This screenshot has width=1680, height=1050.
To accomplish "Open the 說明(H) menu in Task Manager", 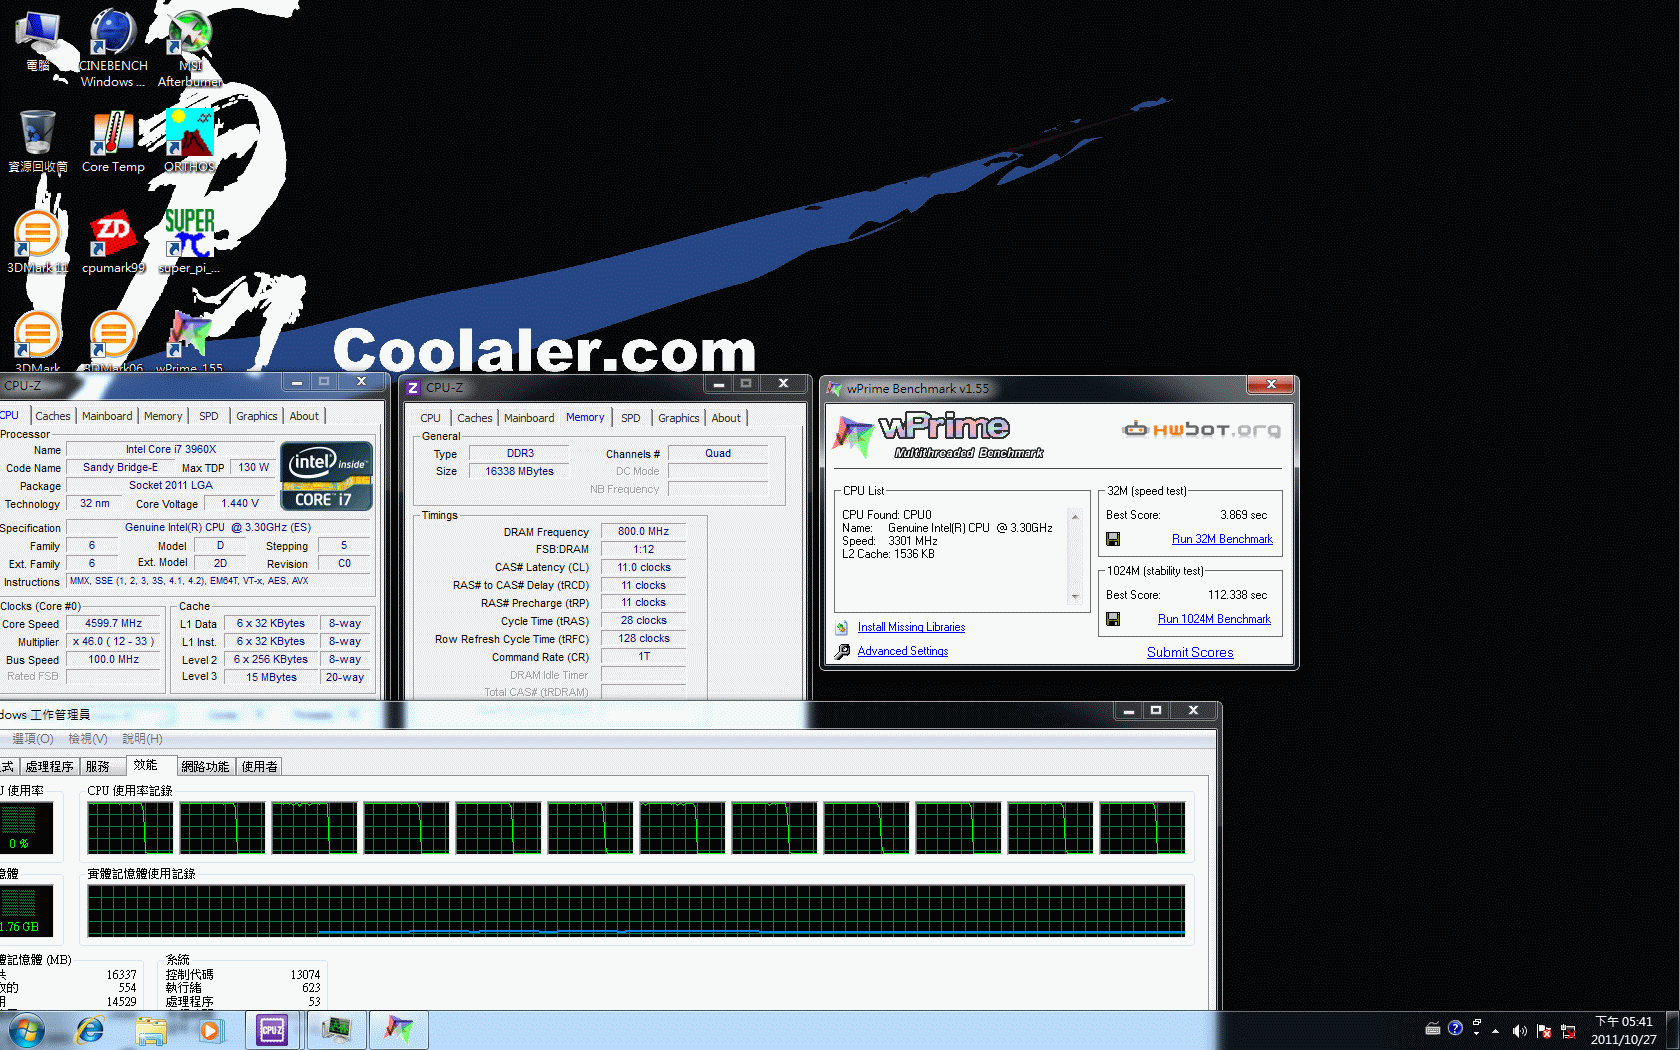I will click(142, 739).
